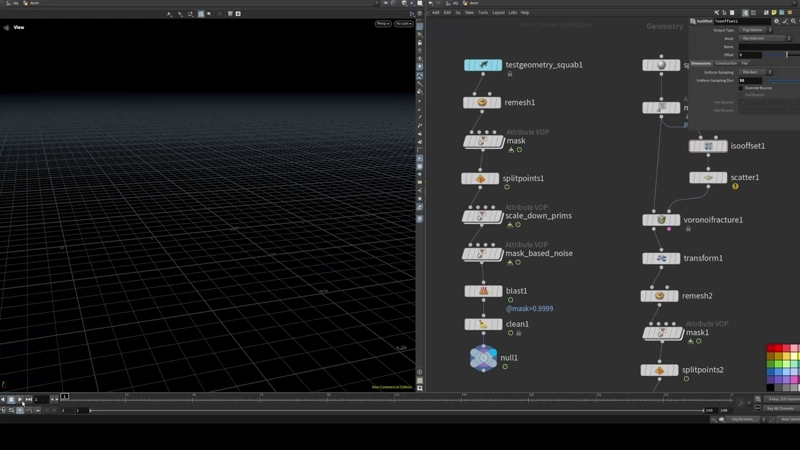Viewport: 800px width, 450px height.
Task: Click the play forward button in playbar
Action: coord(19,399)
